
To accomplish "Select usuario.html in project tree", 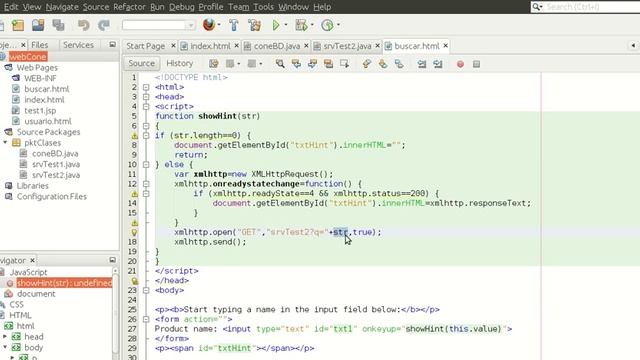I will [x=47, y=121].
